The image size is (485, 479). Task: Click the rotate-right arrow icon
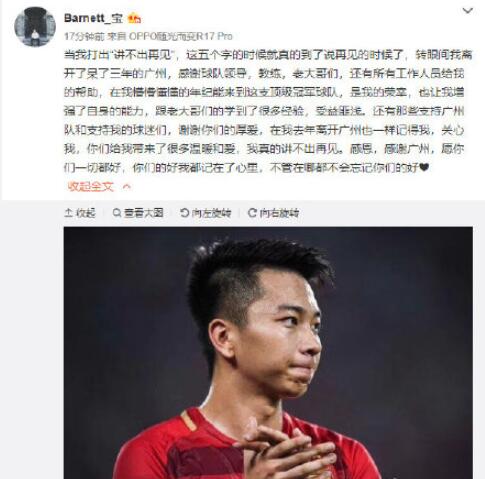252,213
